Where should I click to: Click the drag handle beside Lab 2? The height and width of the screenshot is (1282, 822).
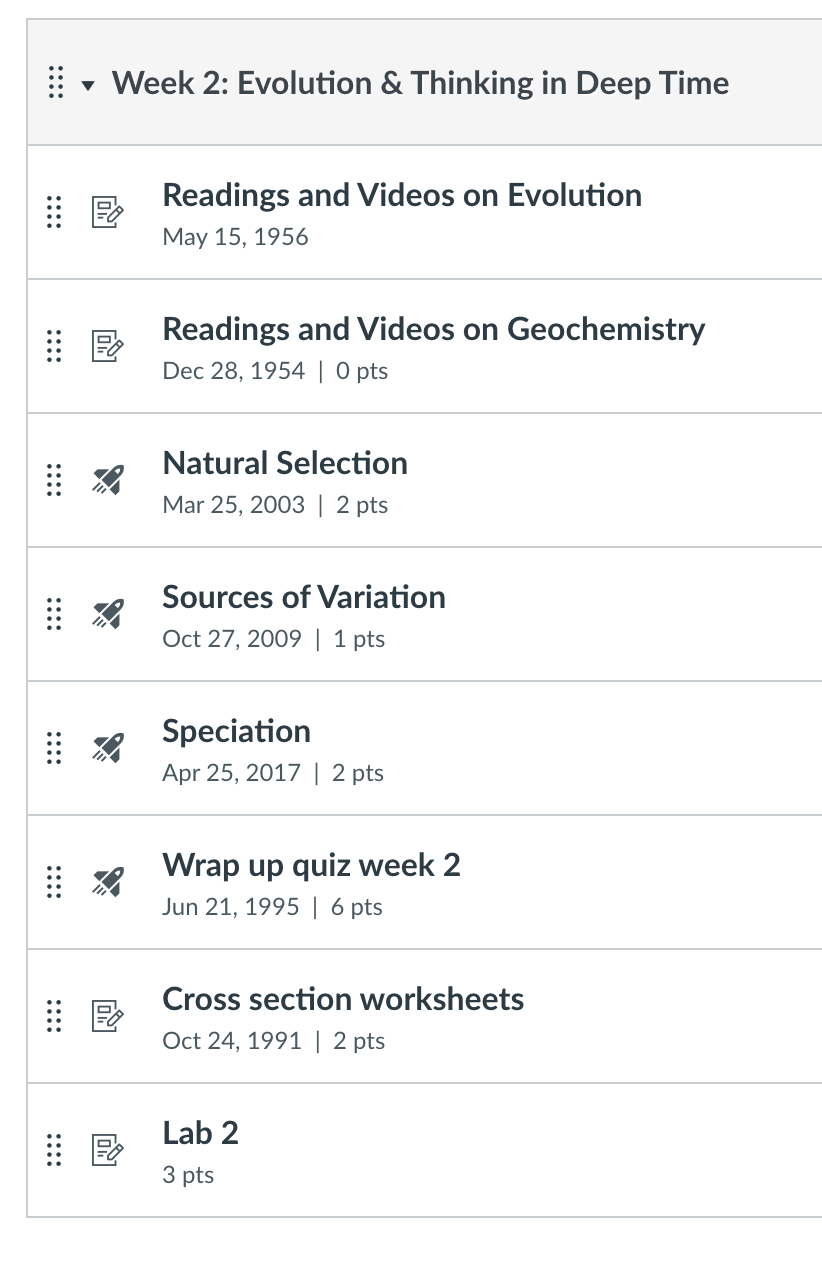tap(55, 1150)
